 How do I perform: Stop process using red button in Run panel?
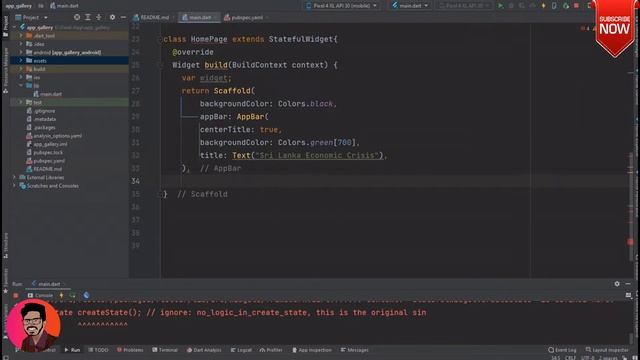coord(16,296)
